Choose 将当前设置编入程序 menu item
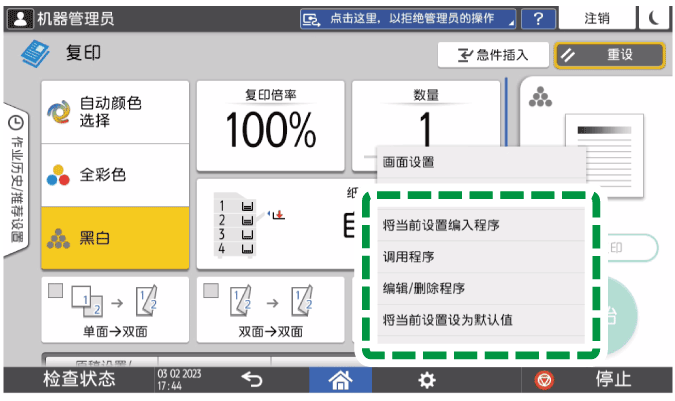The image size is (675, 401). click(x=481, y=225)
